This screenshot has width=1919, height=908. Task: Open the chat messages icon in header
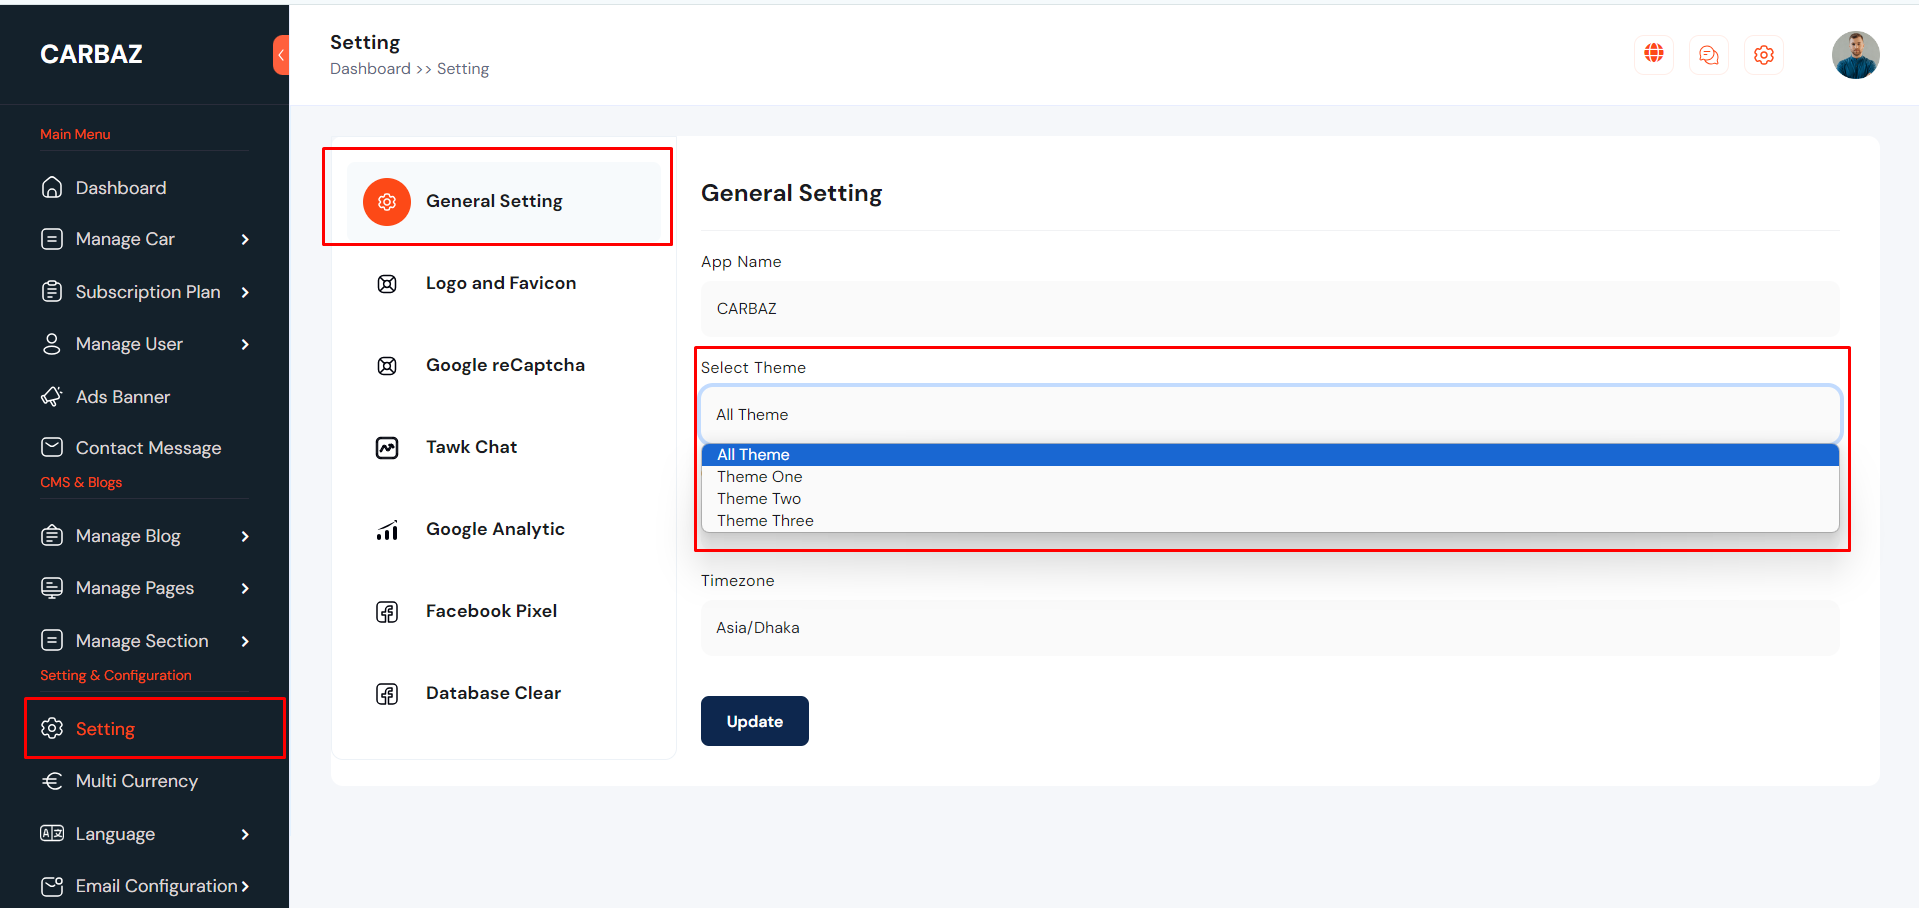click(x=1709, y=55)
